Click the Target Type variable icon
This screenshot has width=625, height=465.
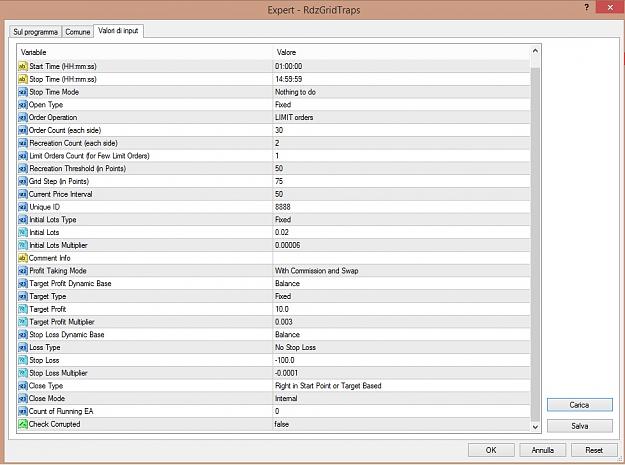pyautogui.click(x=23, y=296)
